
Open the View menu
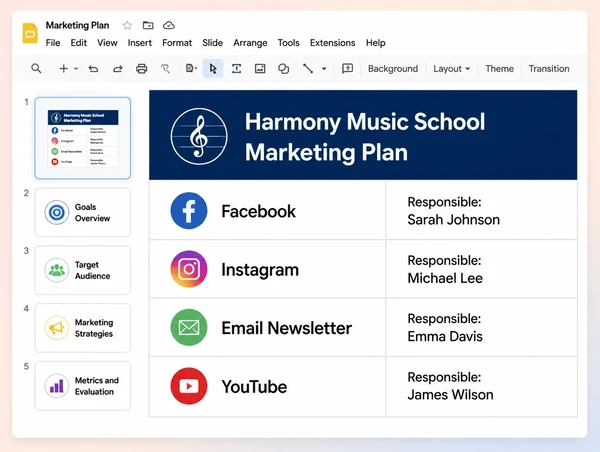(107, 43)
